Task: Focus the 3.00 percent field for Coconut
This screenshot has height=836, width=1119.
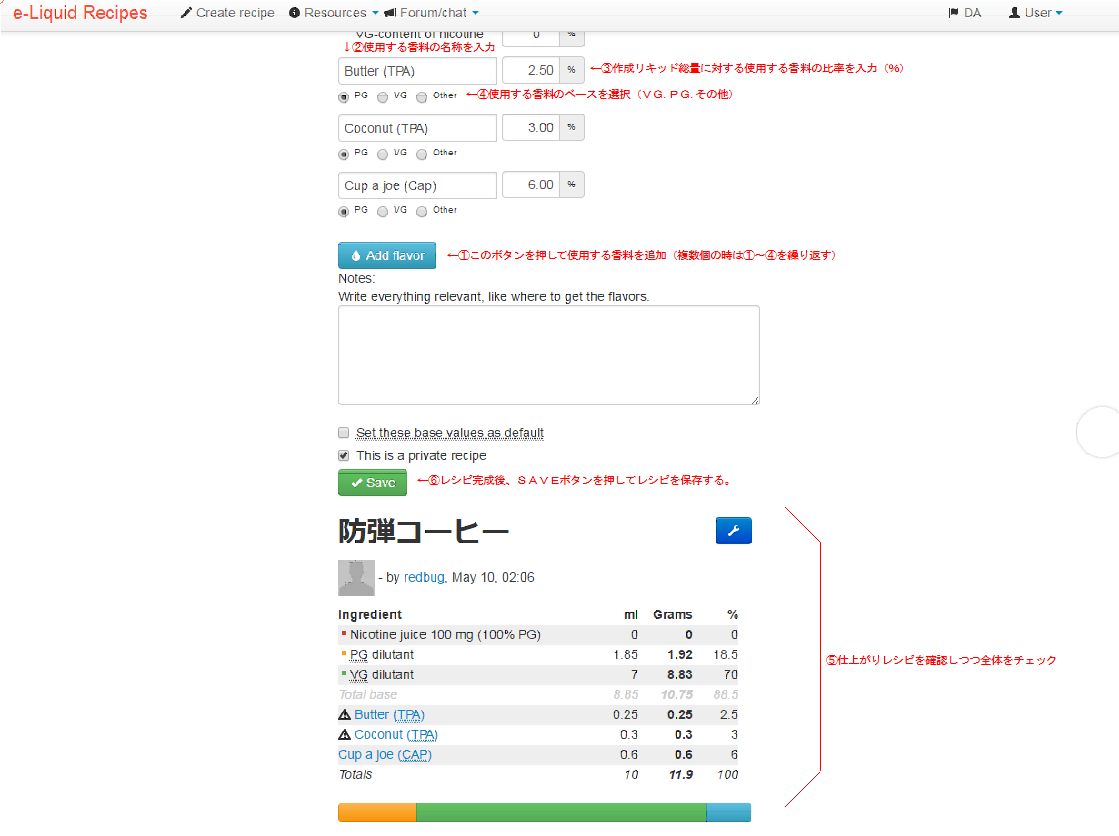Action: click(x=531, y=128)
